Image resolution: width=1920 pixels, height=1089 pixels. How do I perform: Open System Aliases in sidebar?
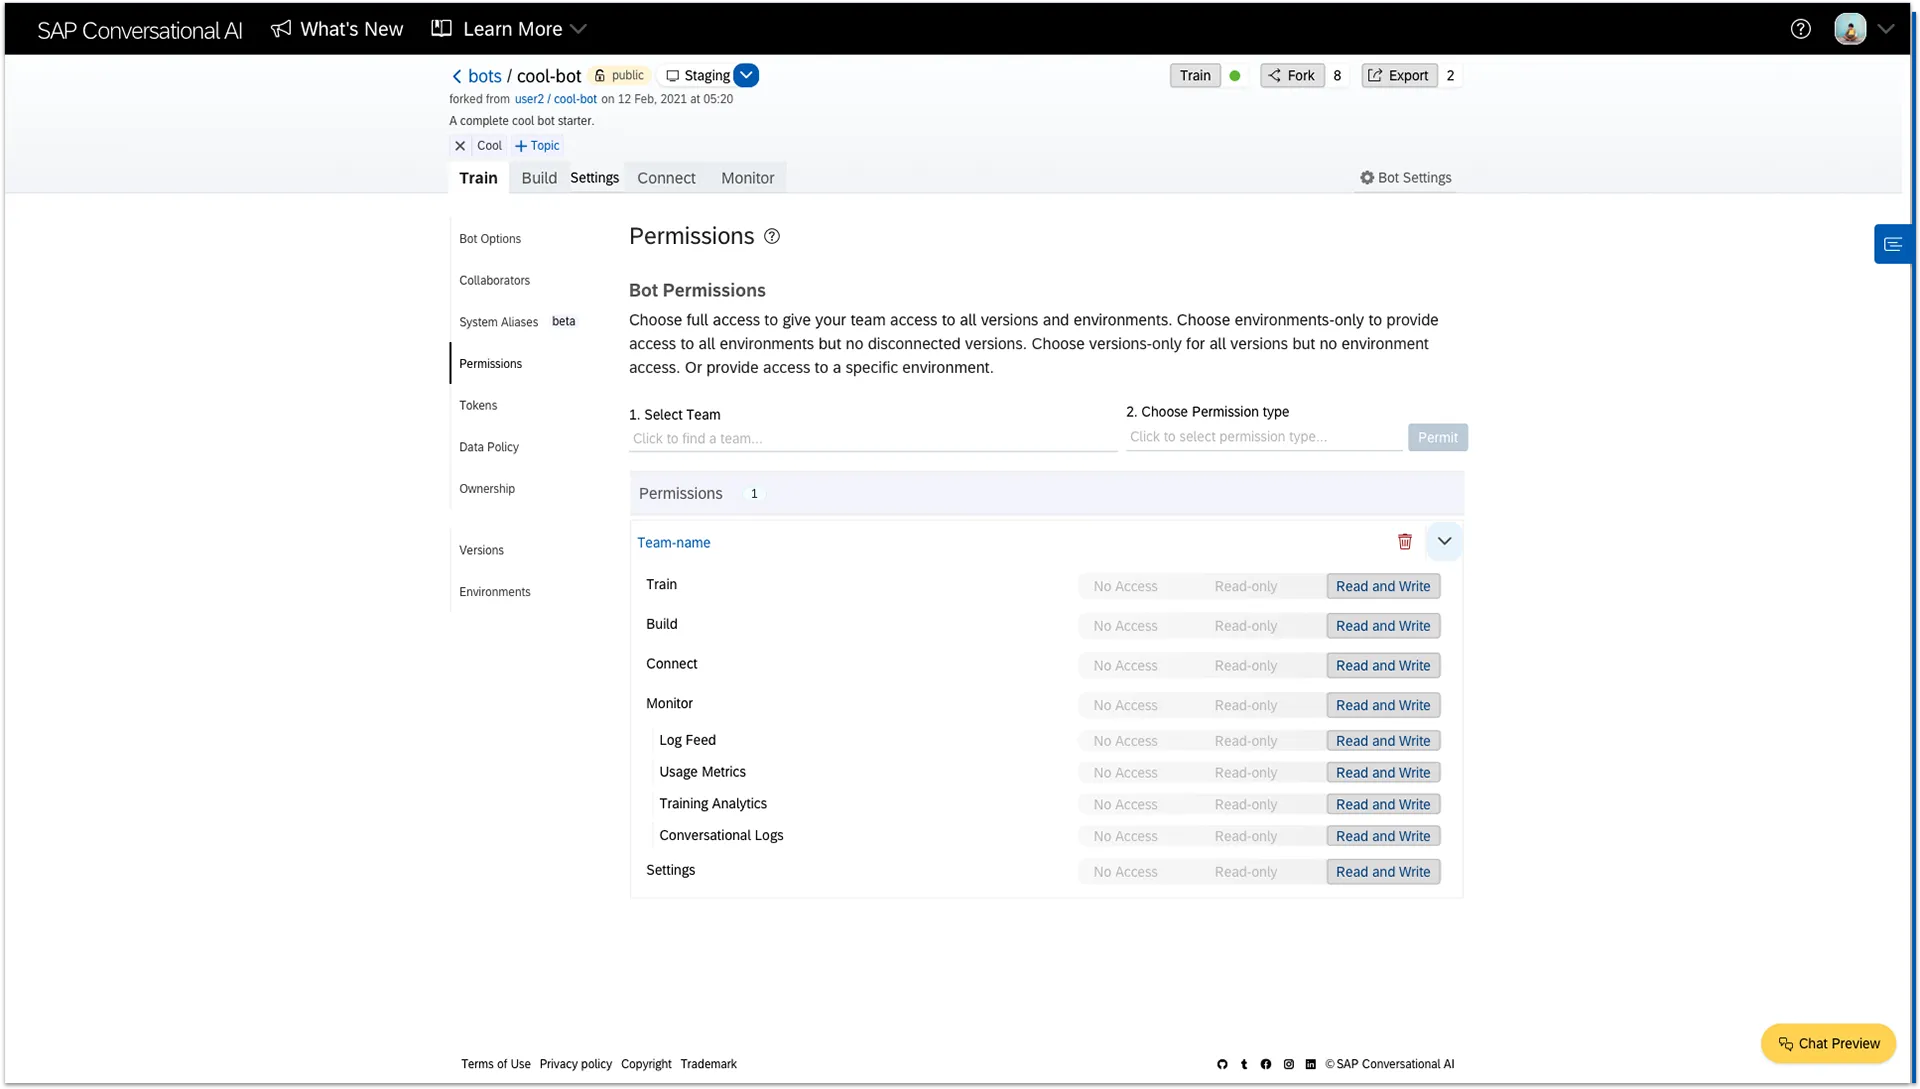pos(498,323)
